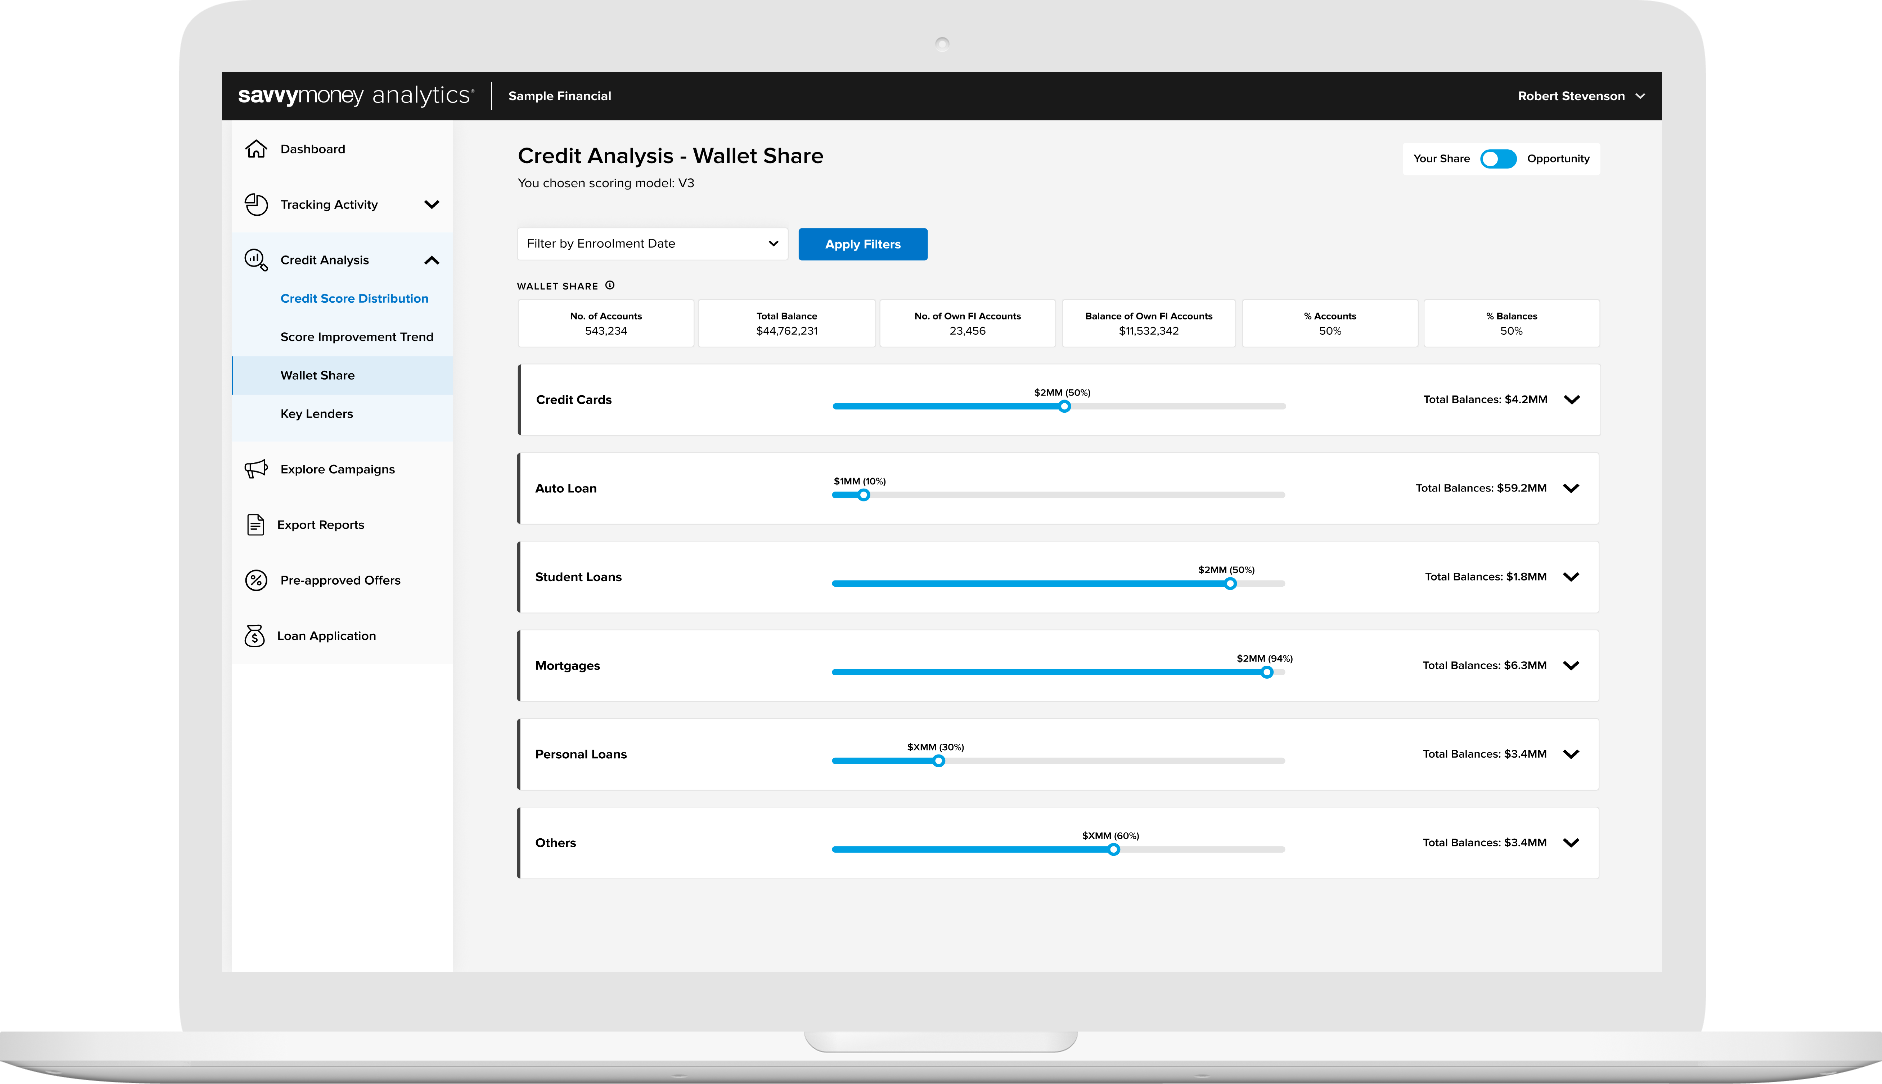
Task: Click the Auto Loan slider handle
Action: 864,495
